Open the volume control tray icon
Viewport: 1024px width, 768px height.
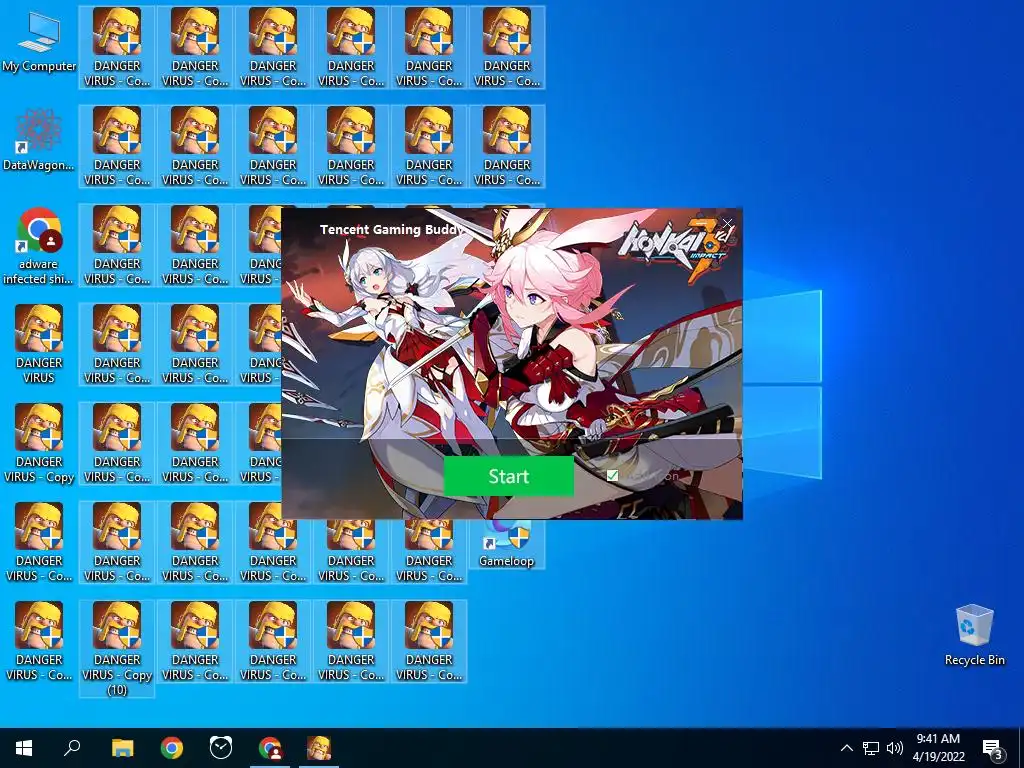tap(895, 748)
